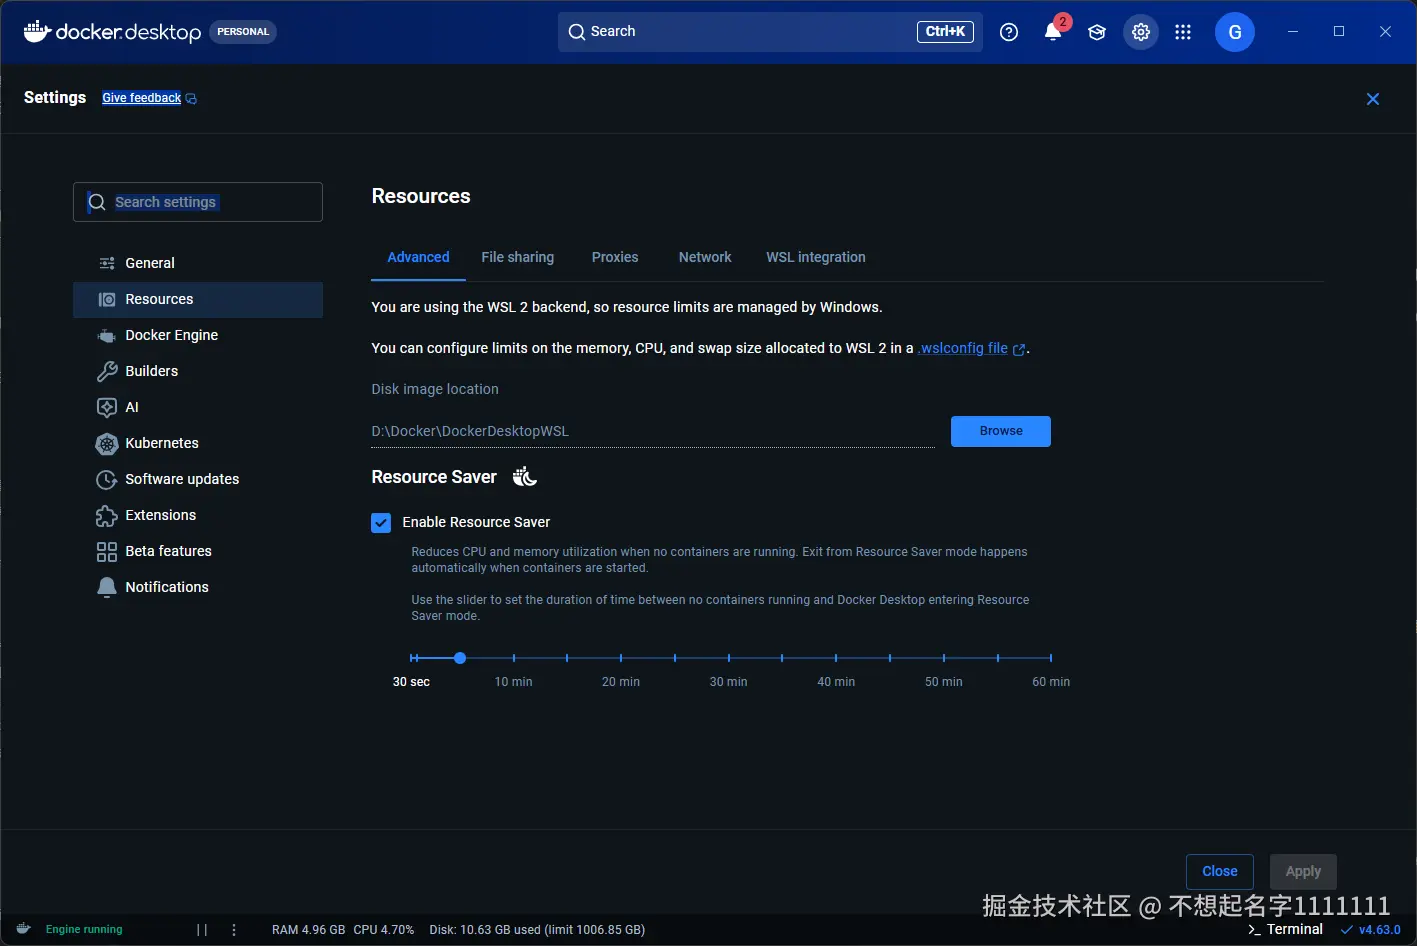The image size is (1417, 946).
Task: Open Builders settings
Action: tap(198, 371)
